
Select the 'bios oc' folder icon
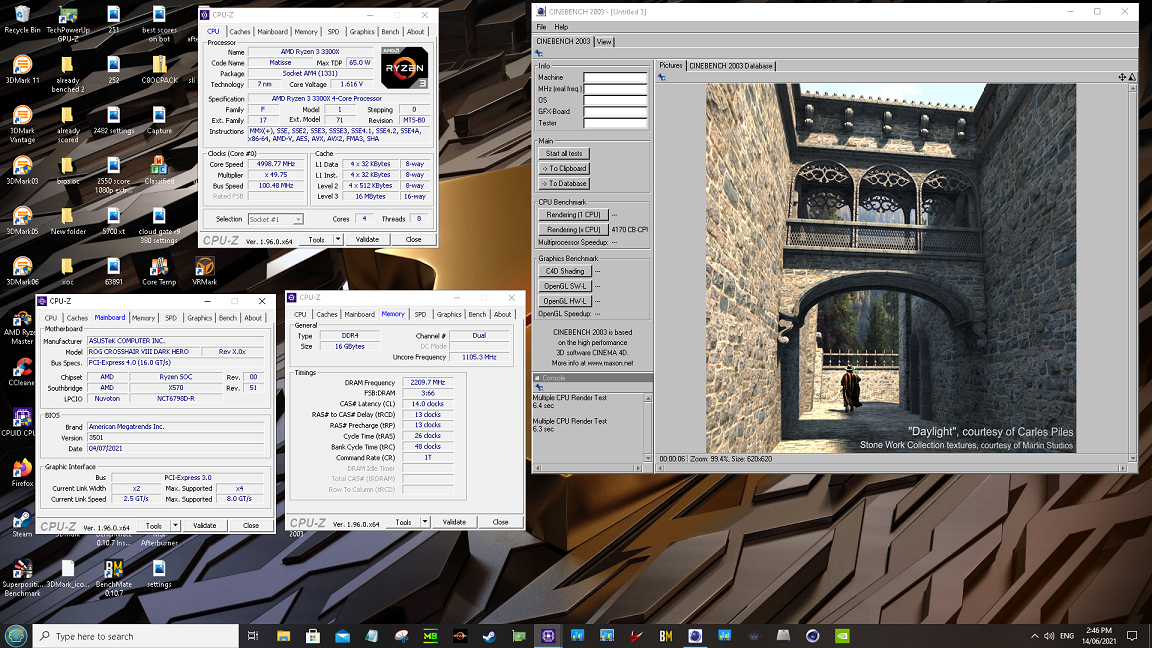point(68,170)
